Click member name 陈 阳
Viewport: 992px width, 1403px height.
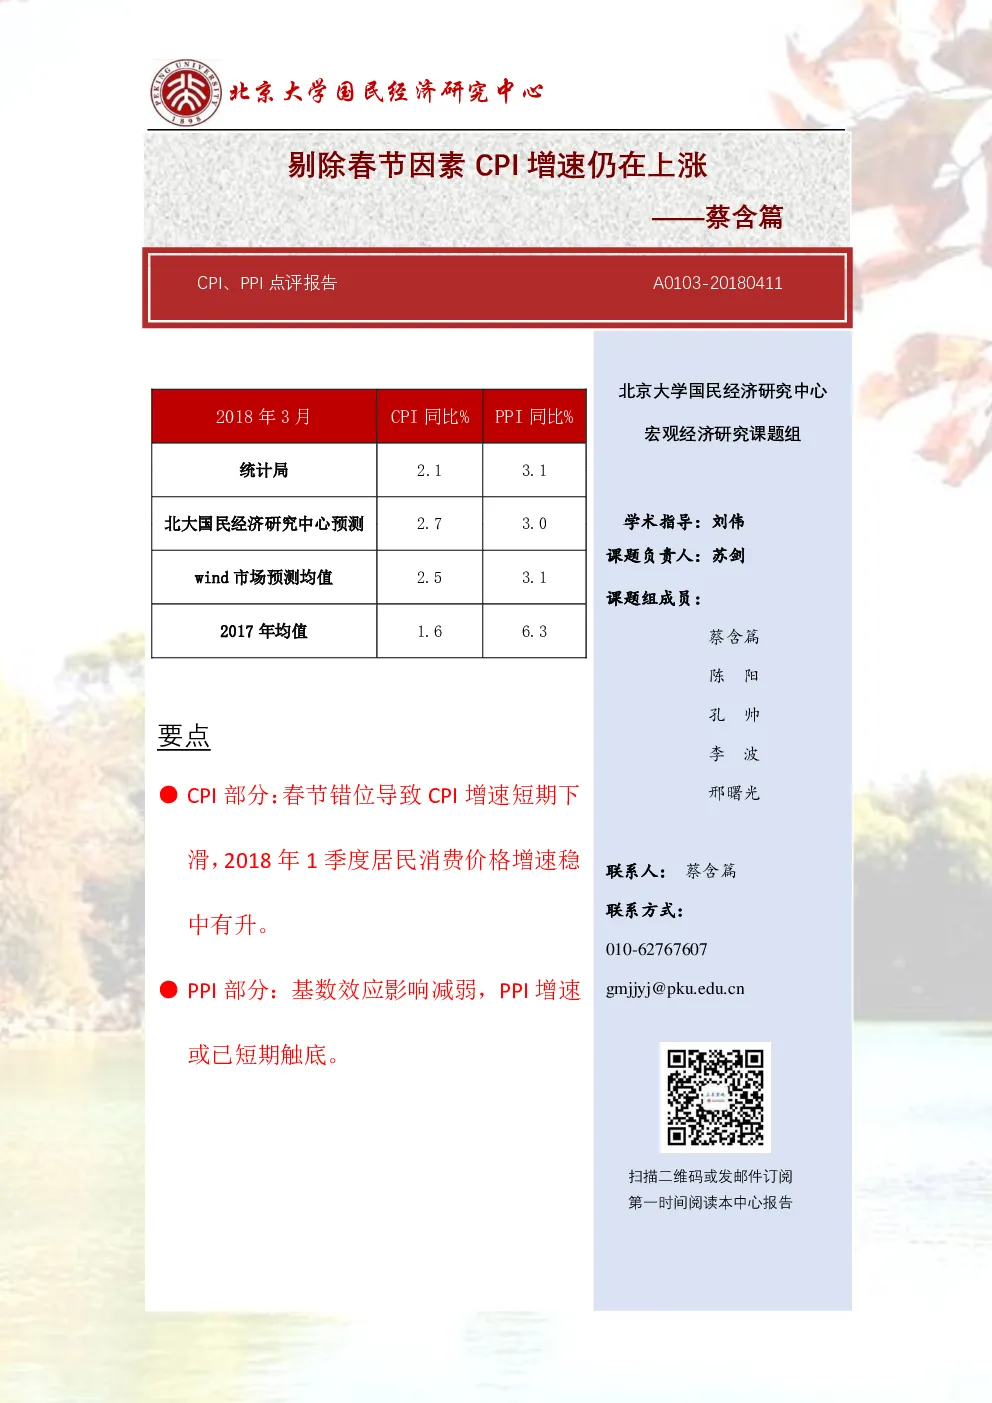click(734, 676)
